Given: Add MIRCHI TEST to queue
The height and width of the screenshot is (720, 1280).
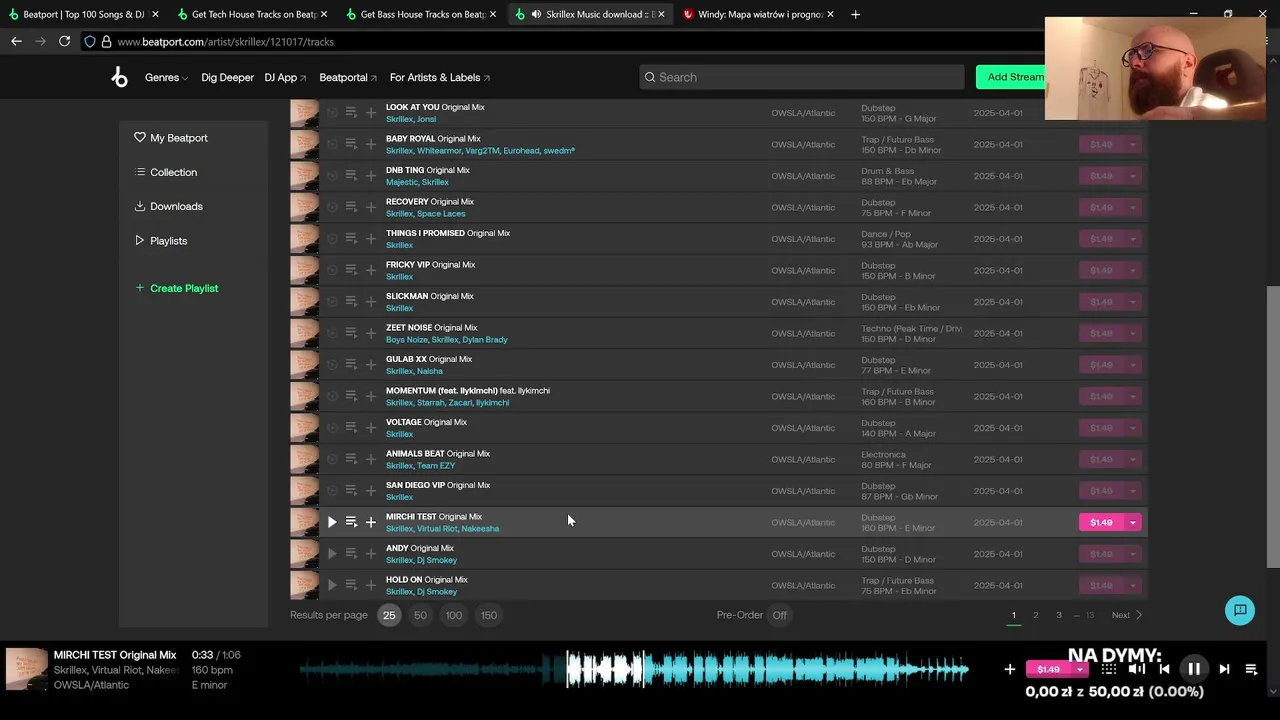Looking at the screenshot, I should click(351, 522).
